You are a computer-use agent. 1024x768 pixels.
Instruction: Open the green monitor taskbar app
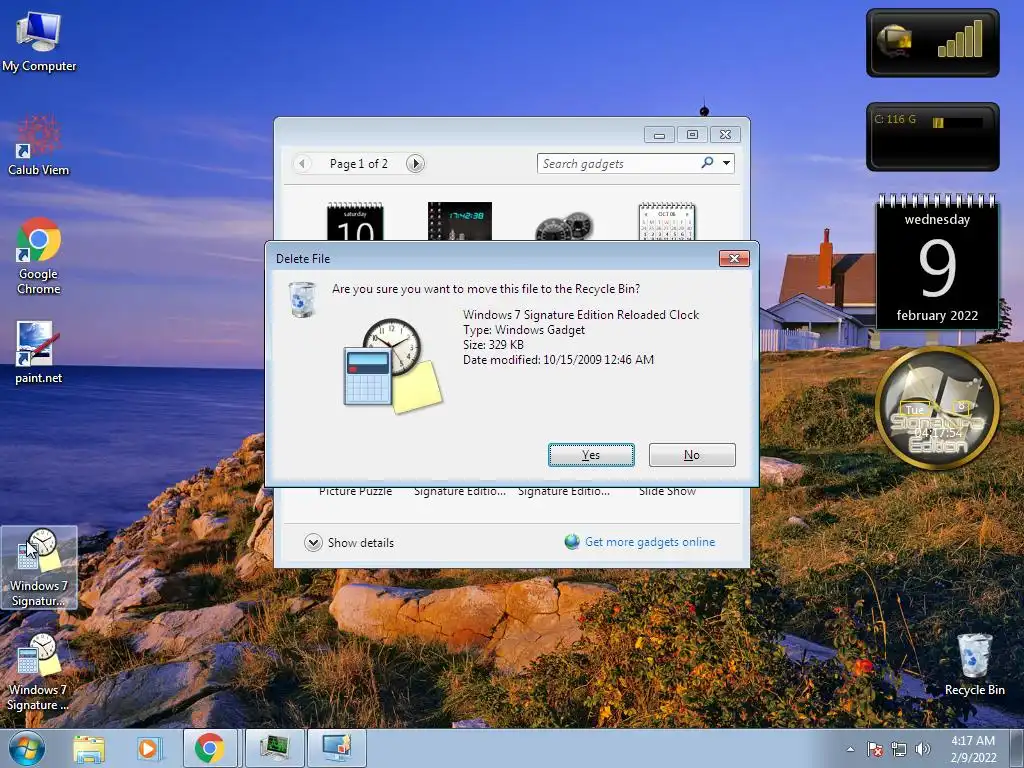pos(274,748)
